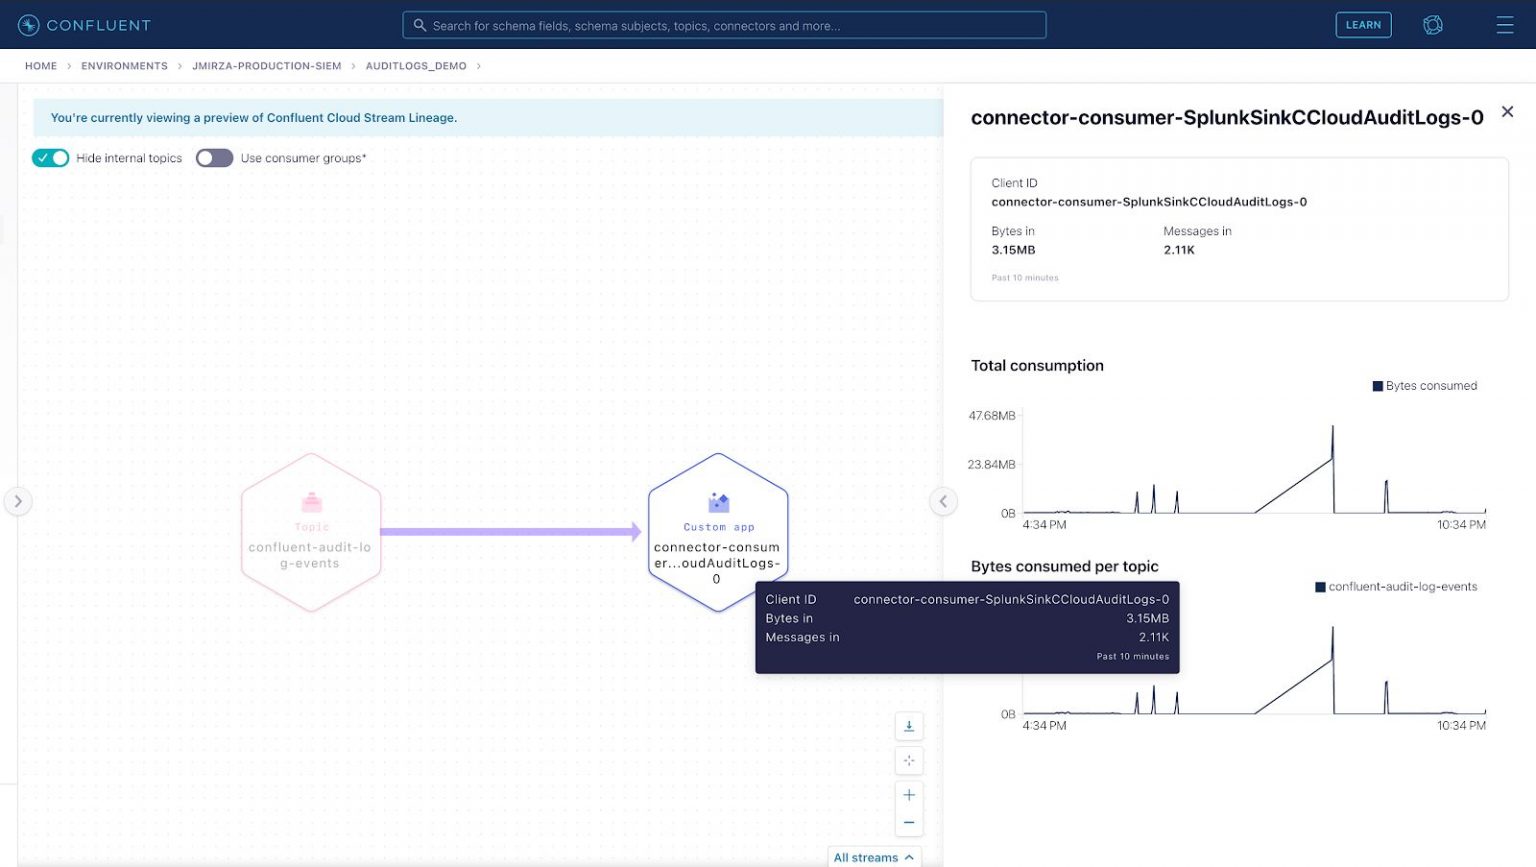Click the JMIRZA-PRODUCTION-SIEM breadcrumb link
Viewport: 1536px width, 867px height.
266,65
